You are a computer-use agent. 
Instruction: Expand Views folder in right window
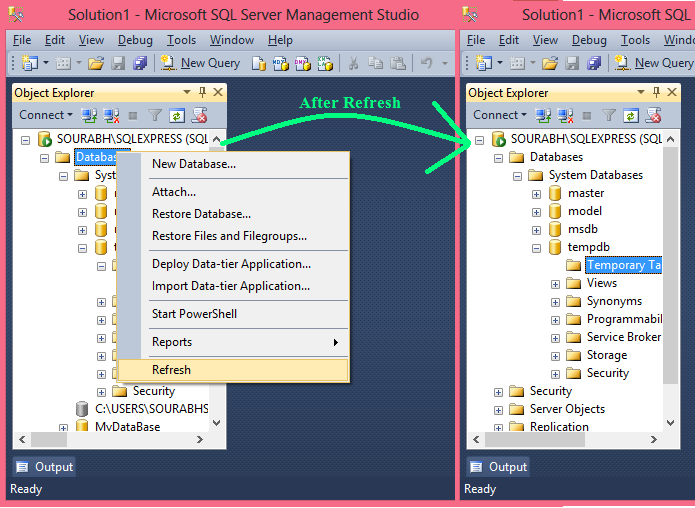point(555,284)
